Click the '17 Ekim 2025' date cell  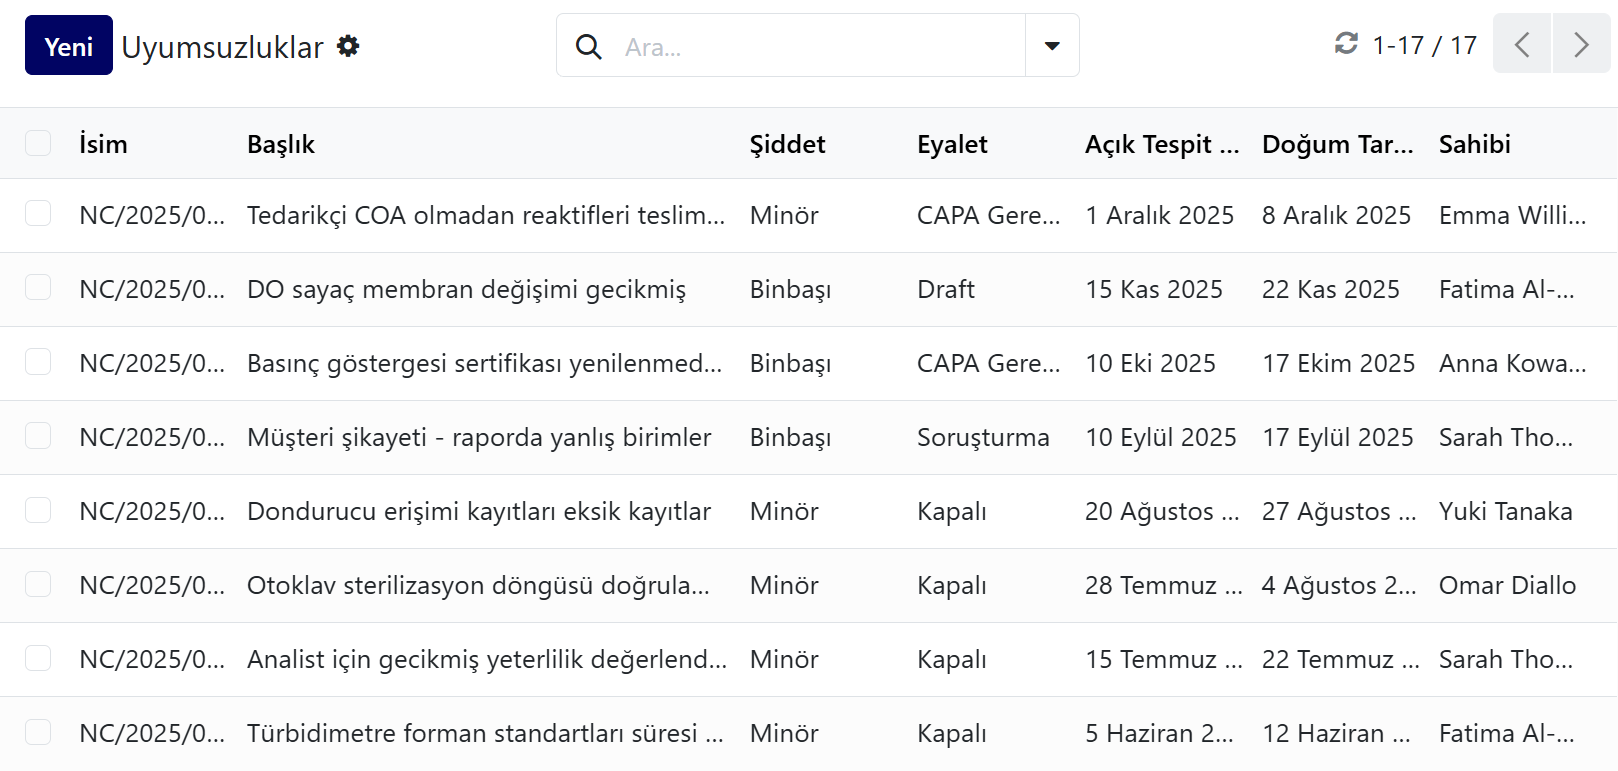point(1338,363)
